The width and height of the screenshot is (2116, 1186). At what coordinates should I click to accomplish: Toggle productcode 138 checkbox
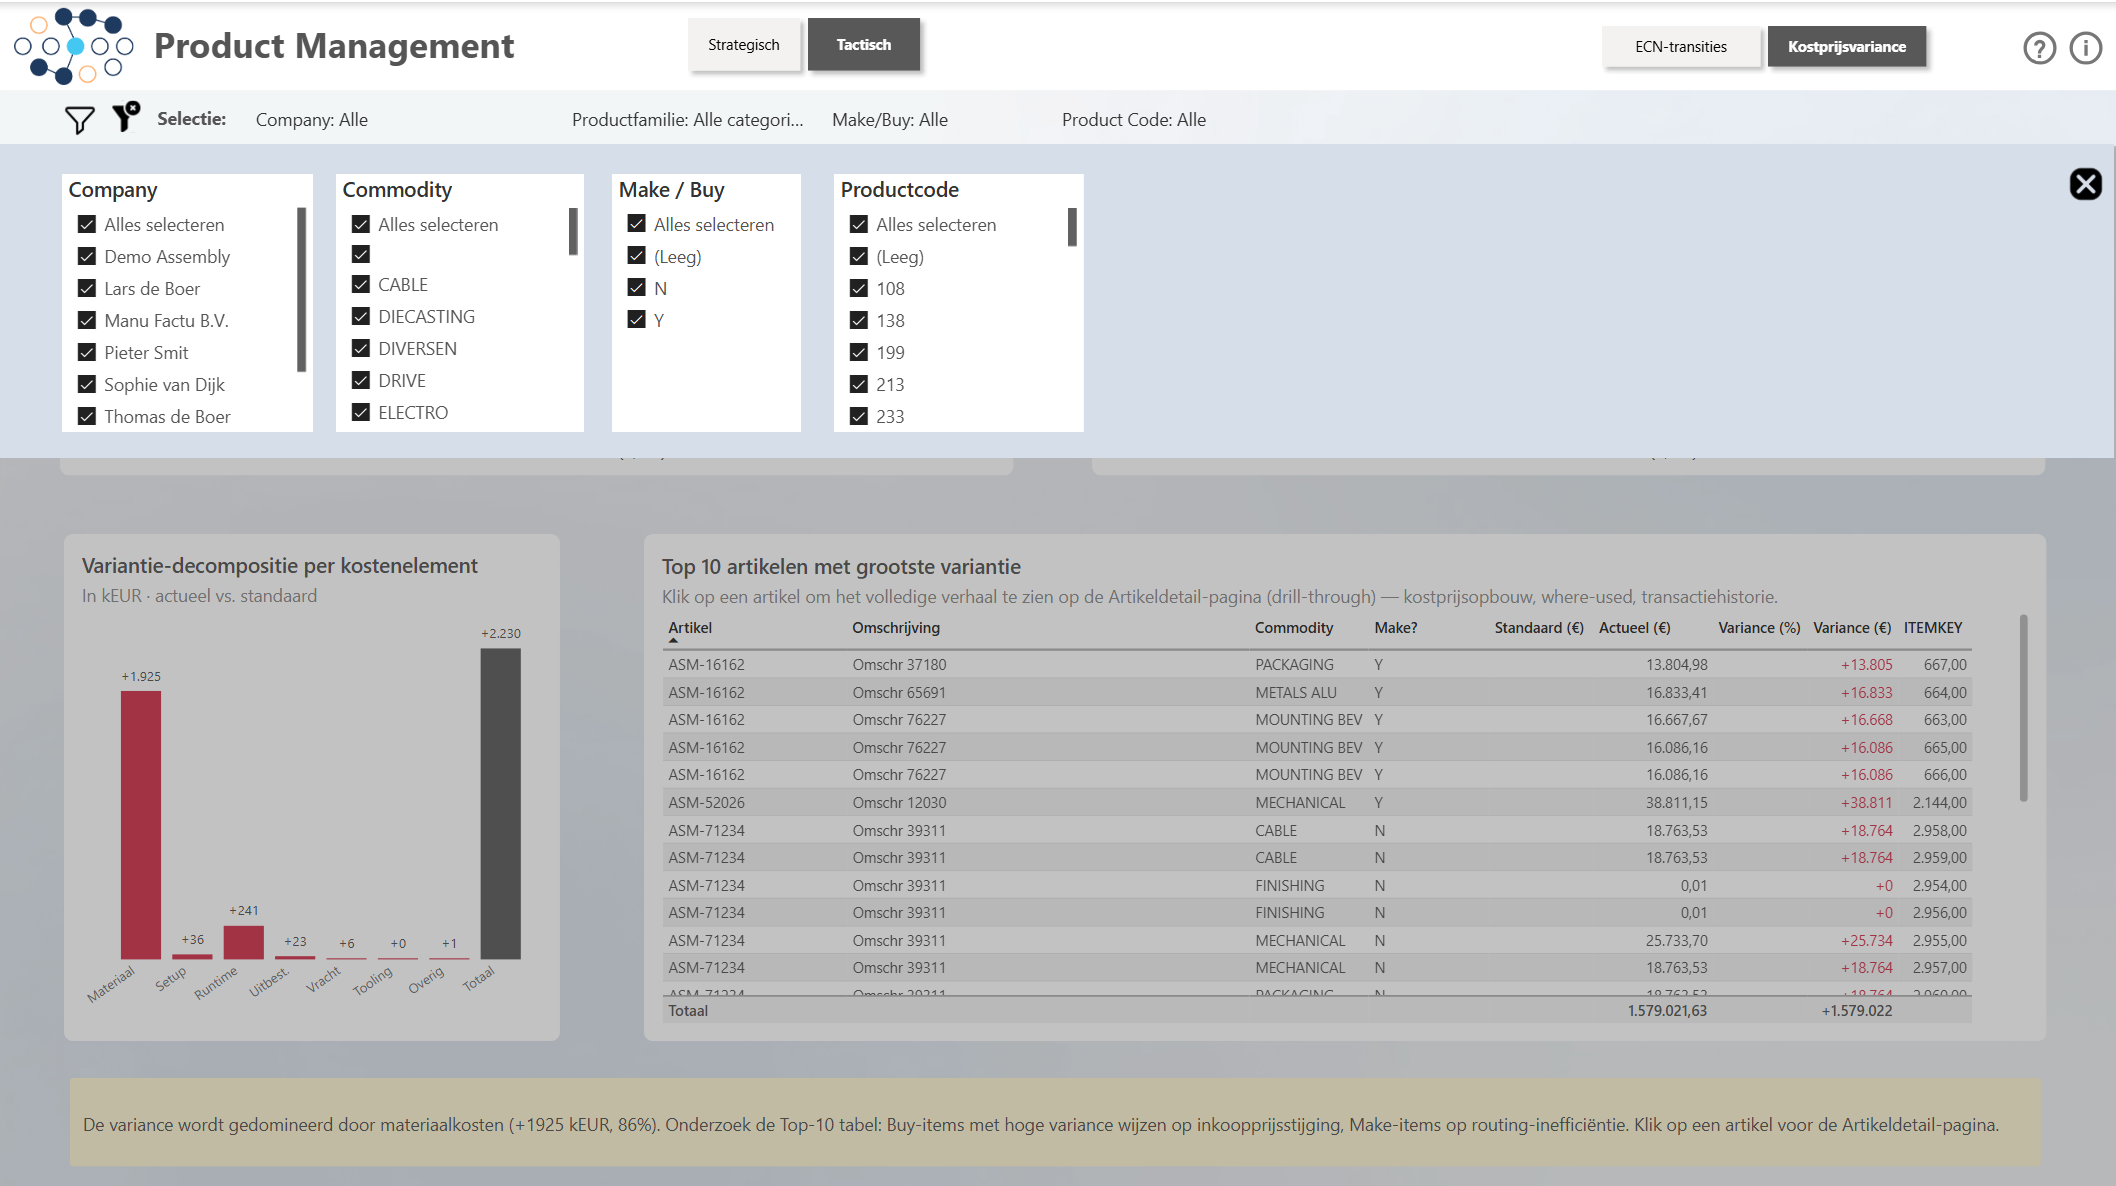coord(859,321)
